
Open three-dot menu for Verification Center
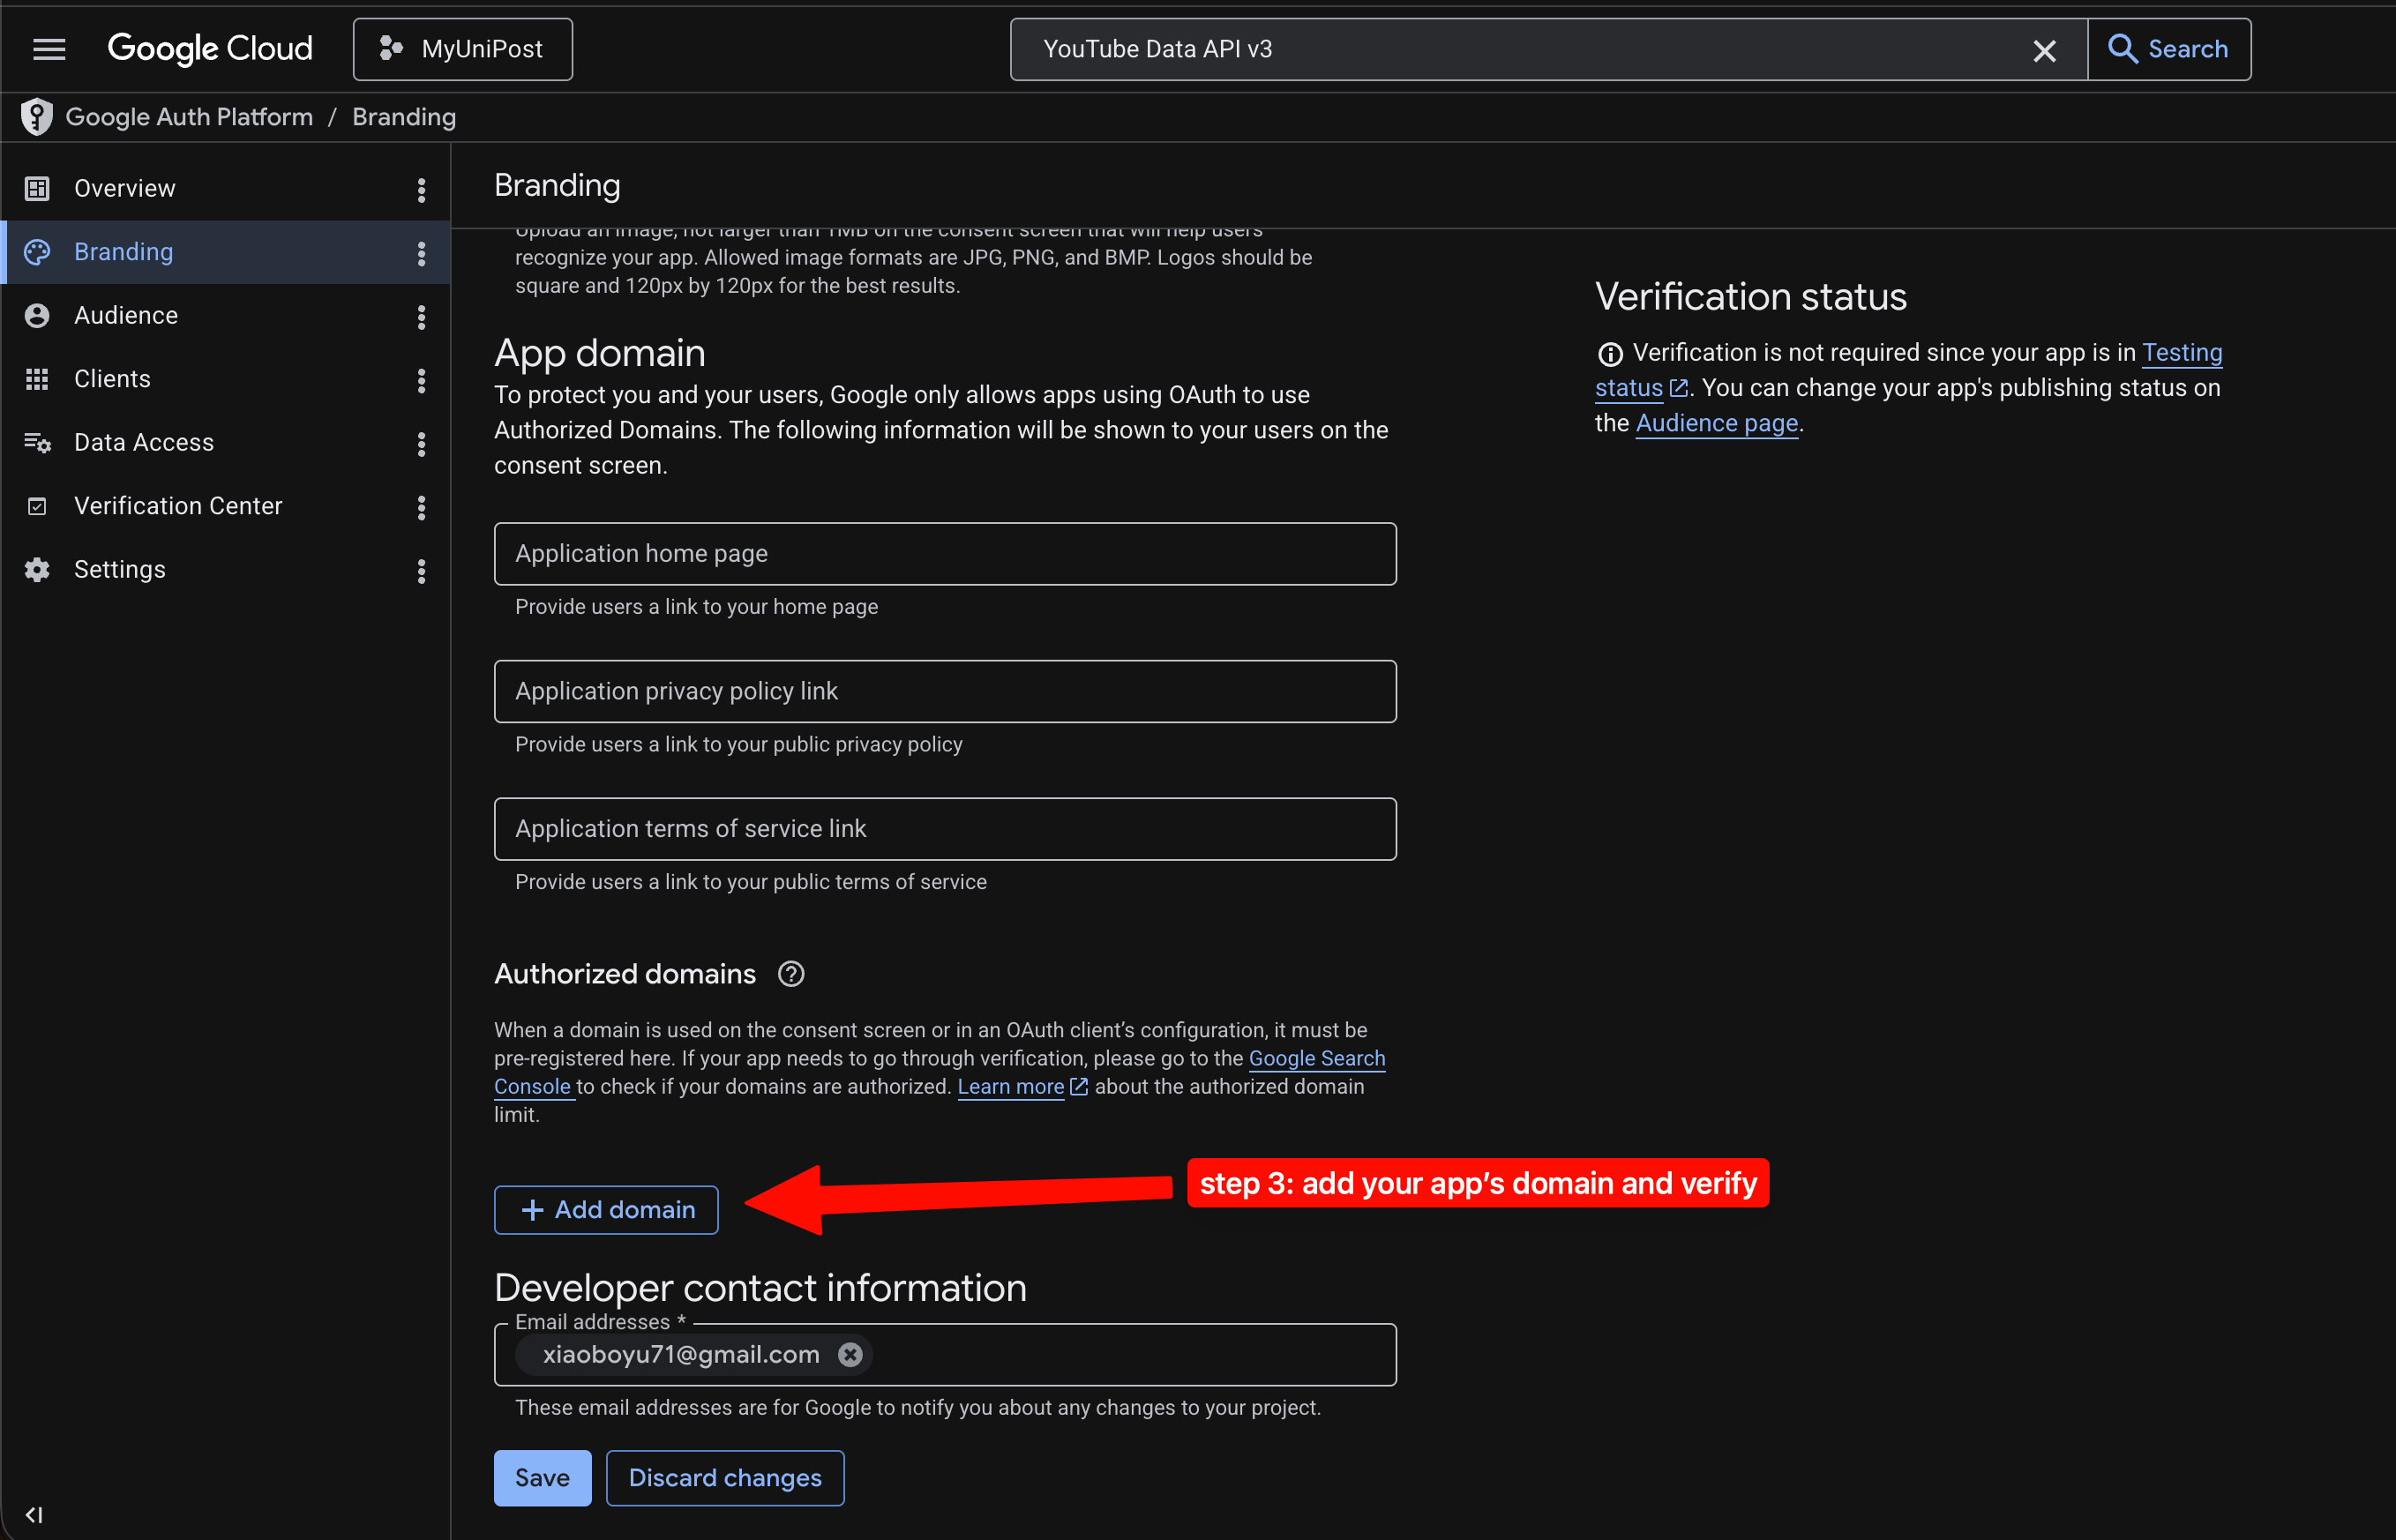(x=421, y=507)
